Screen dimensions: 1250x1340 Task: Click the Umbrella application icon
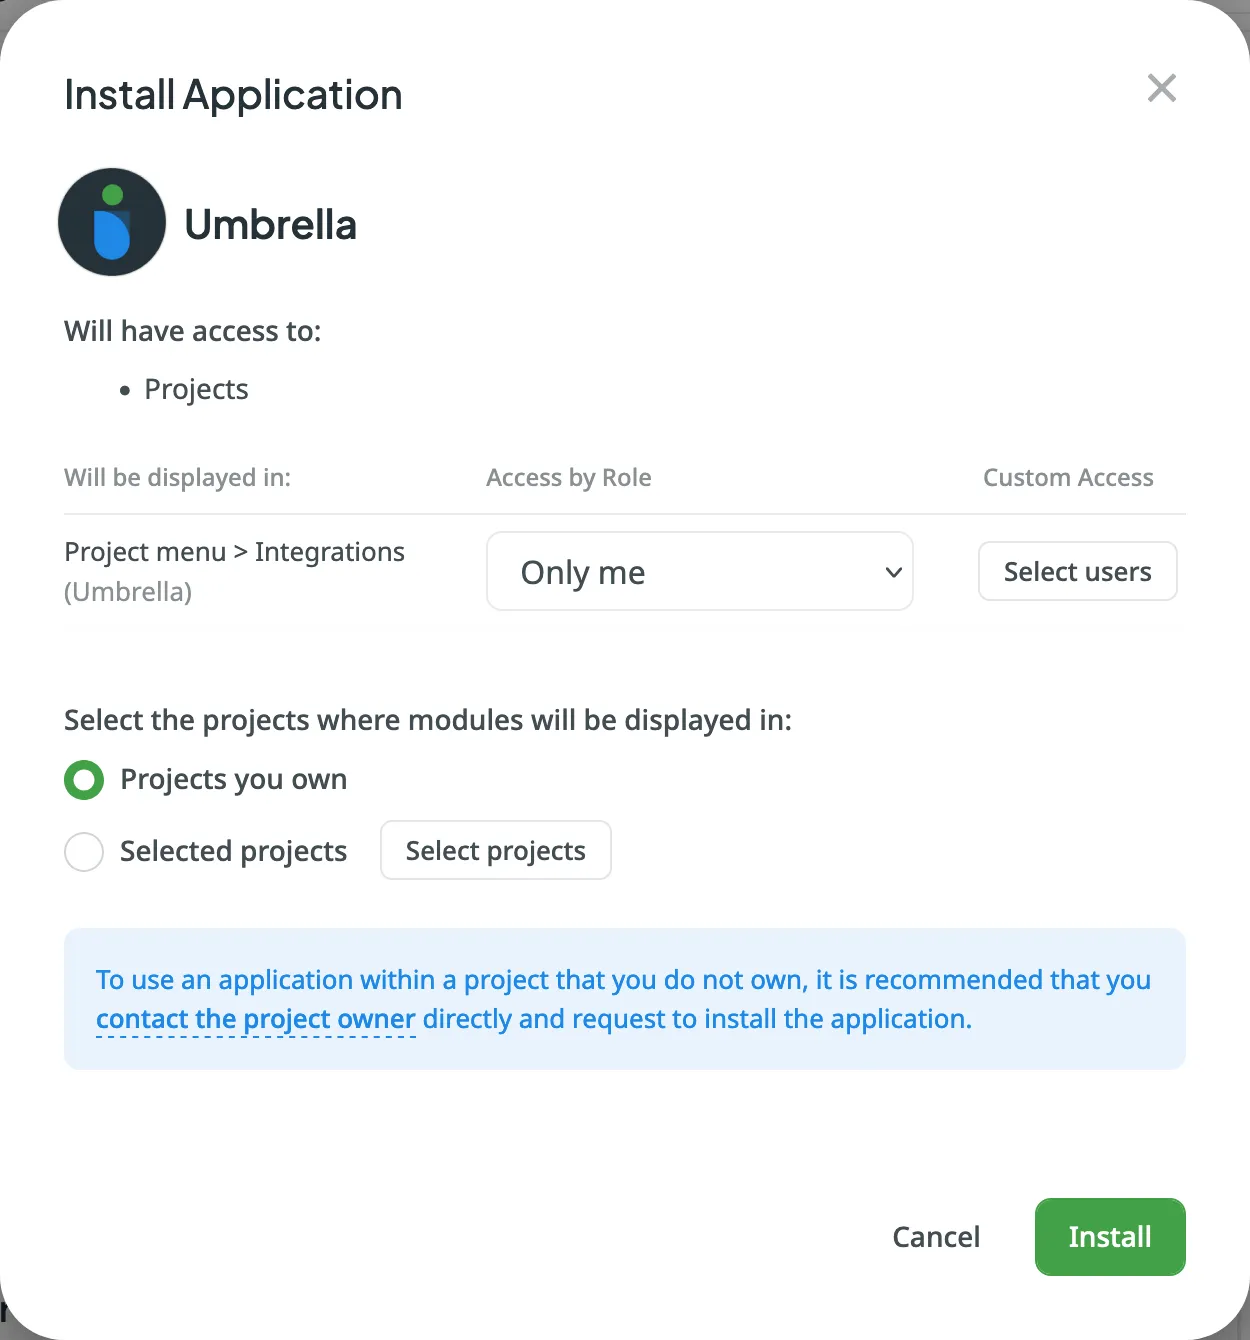[x=112, y=221]
